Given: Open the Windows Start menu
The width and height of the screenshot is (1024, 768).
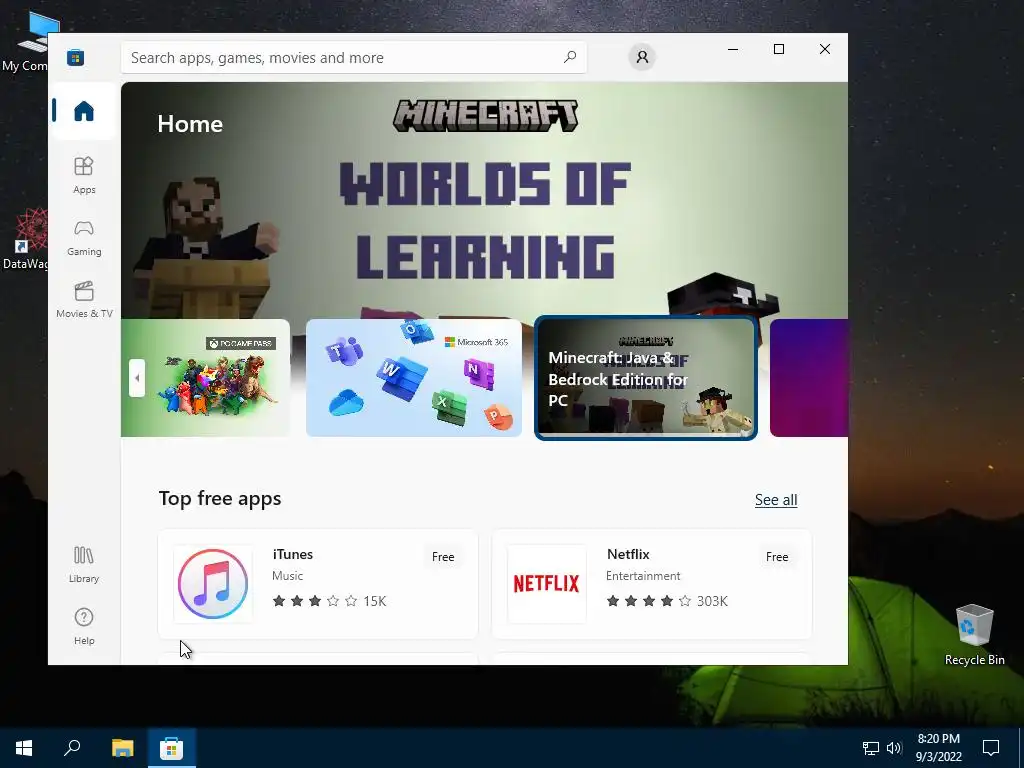Looking at the screenshot, I should pyautogui.click(x=24, y=748).
